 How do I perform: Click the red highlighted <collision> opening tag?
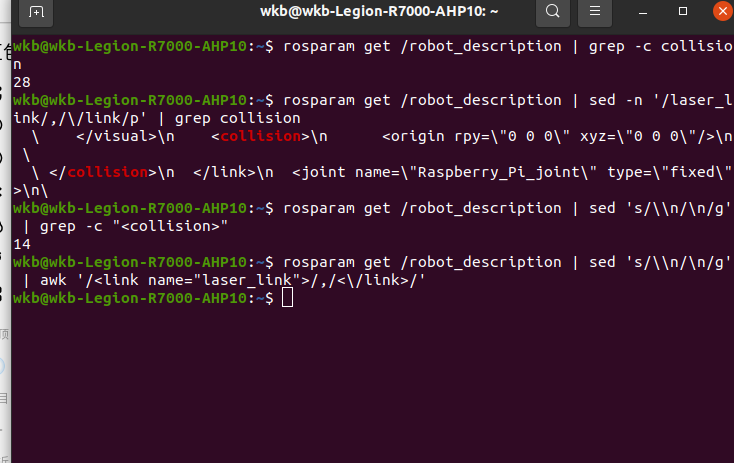click(261, 136)
